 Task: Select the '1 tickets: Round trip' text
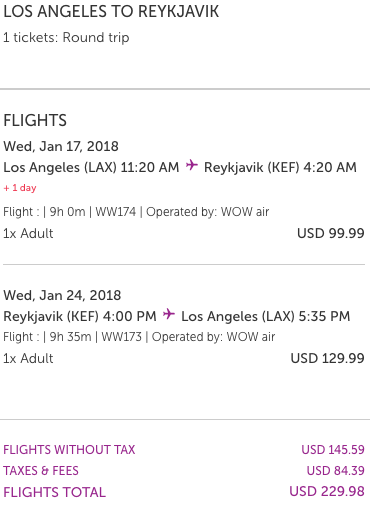click(x=66, y=37)
